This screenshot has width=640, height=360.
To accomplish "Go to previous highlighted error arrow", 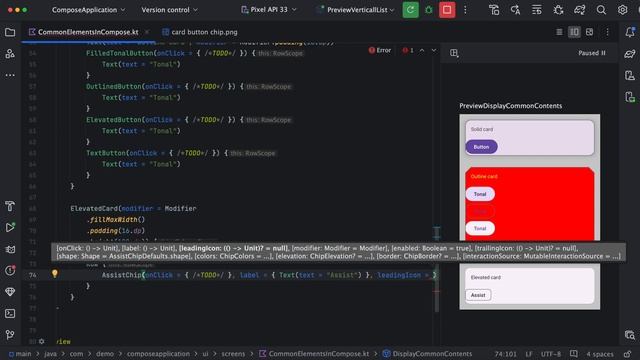I will coord(422,50).
